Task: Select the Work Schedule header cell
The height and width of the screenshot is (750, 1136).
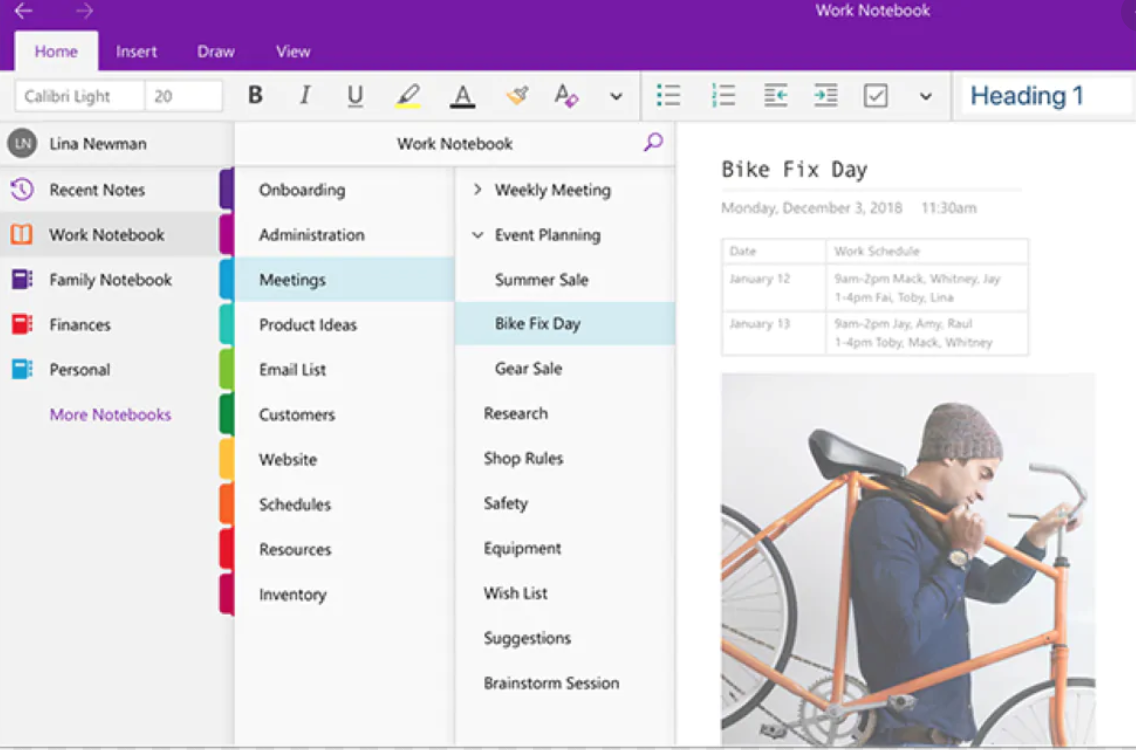Action: point(927,251)
